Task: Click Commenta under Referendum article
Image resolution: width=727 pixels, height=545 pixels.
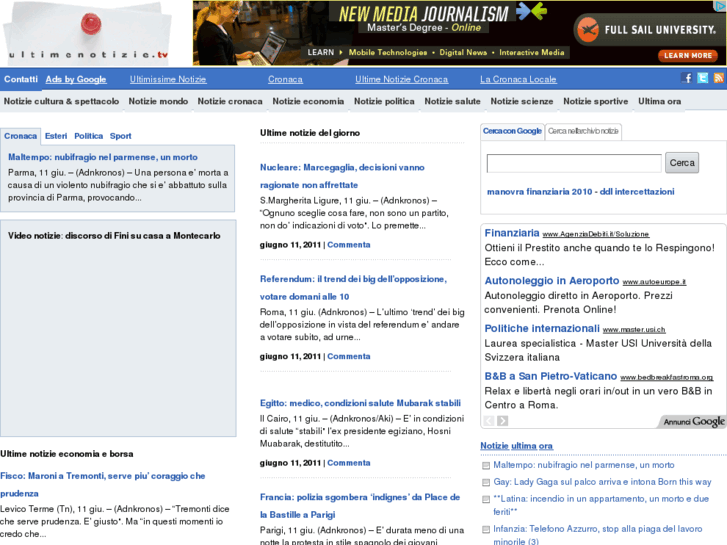Action: (x=349, y=357)
